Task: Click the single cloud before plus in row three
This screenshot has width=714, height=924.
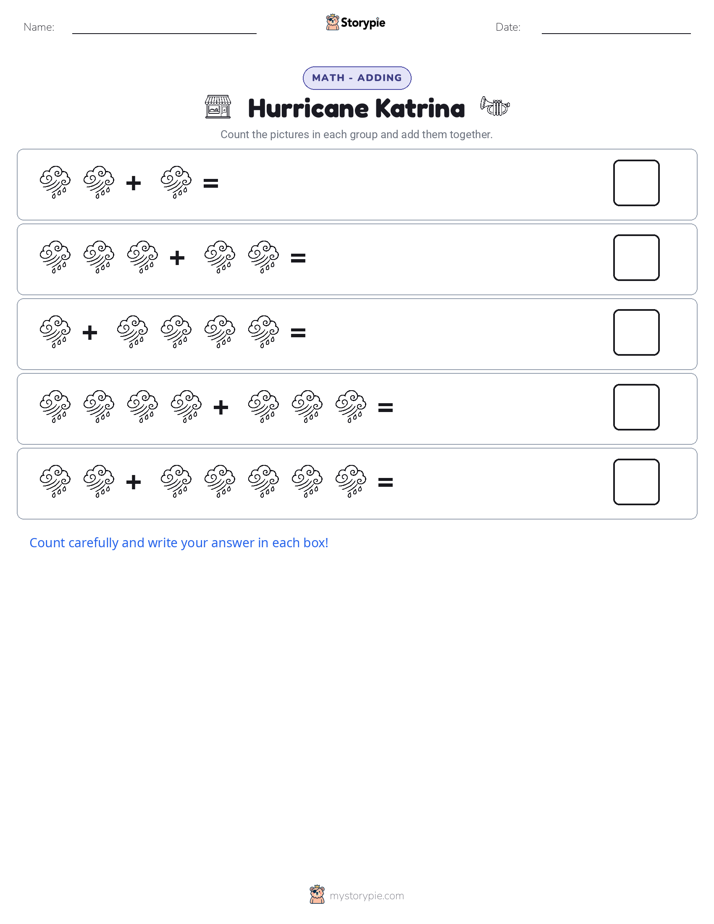Action: point(55,332)
